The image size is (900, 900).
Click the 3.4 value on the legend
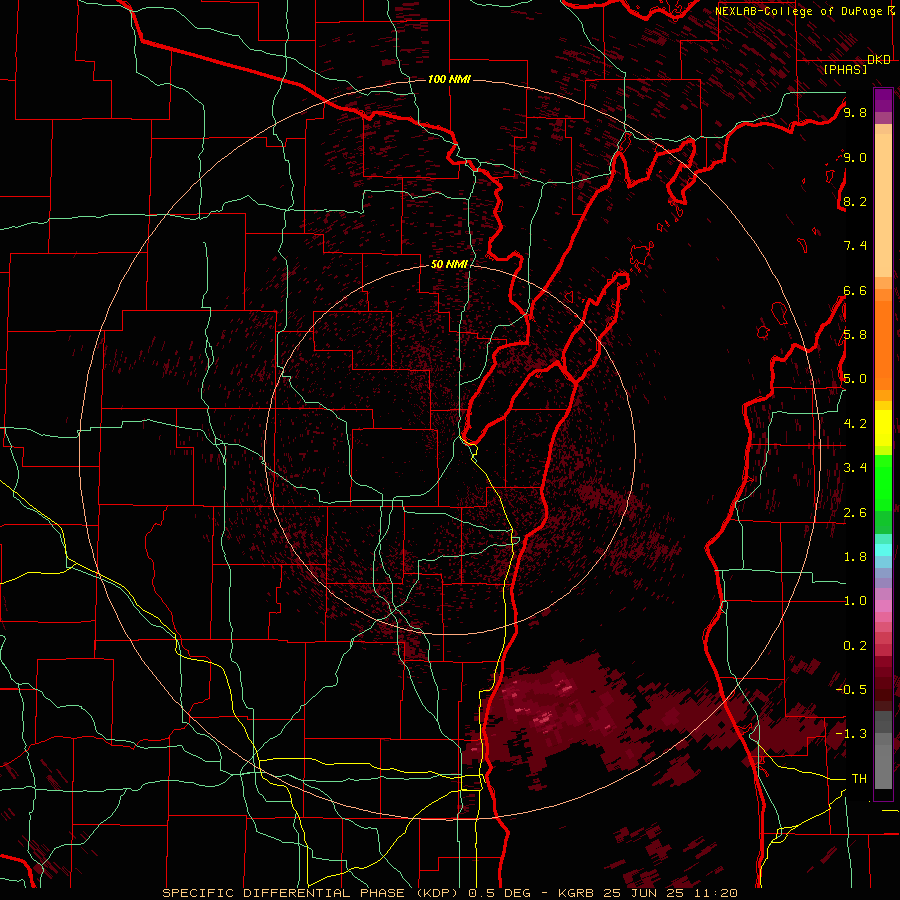coord(855,468)
